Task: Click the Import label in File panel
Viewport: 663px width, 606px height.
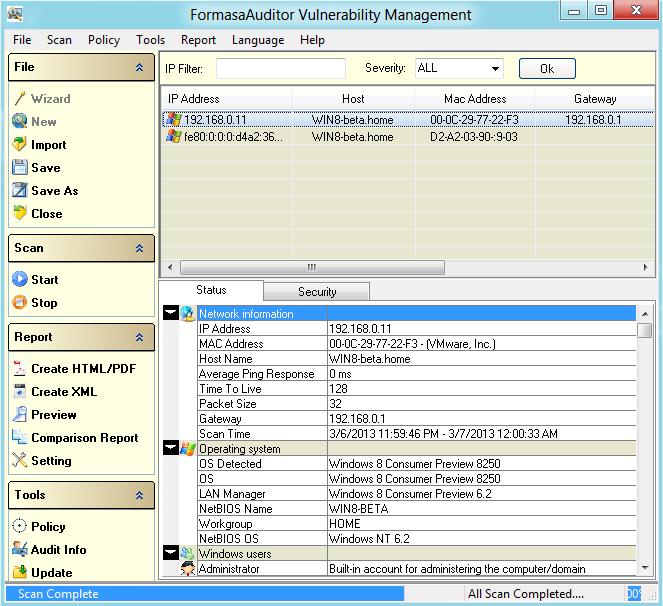Action: [x=49, y=145]
